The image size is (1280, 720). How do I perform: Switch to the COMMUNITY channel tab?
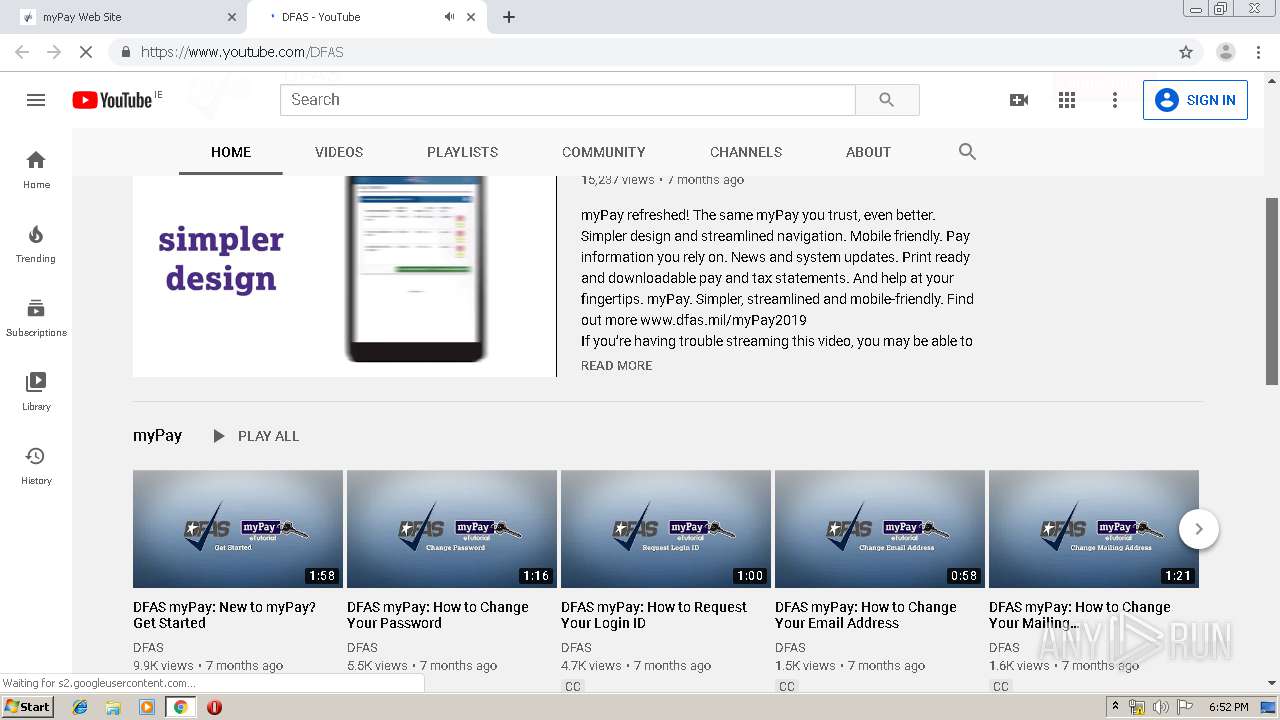pos(604,152)
